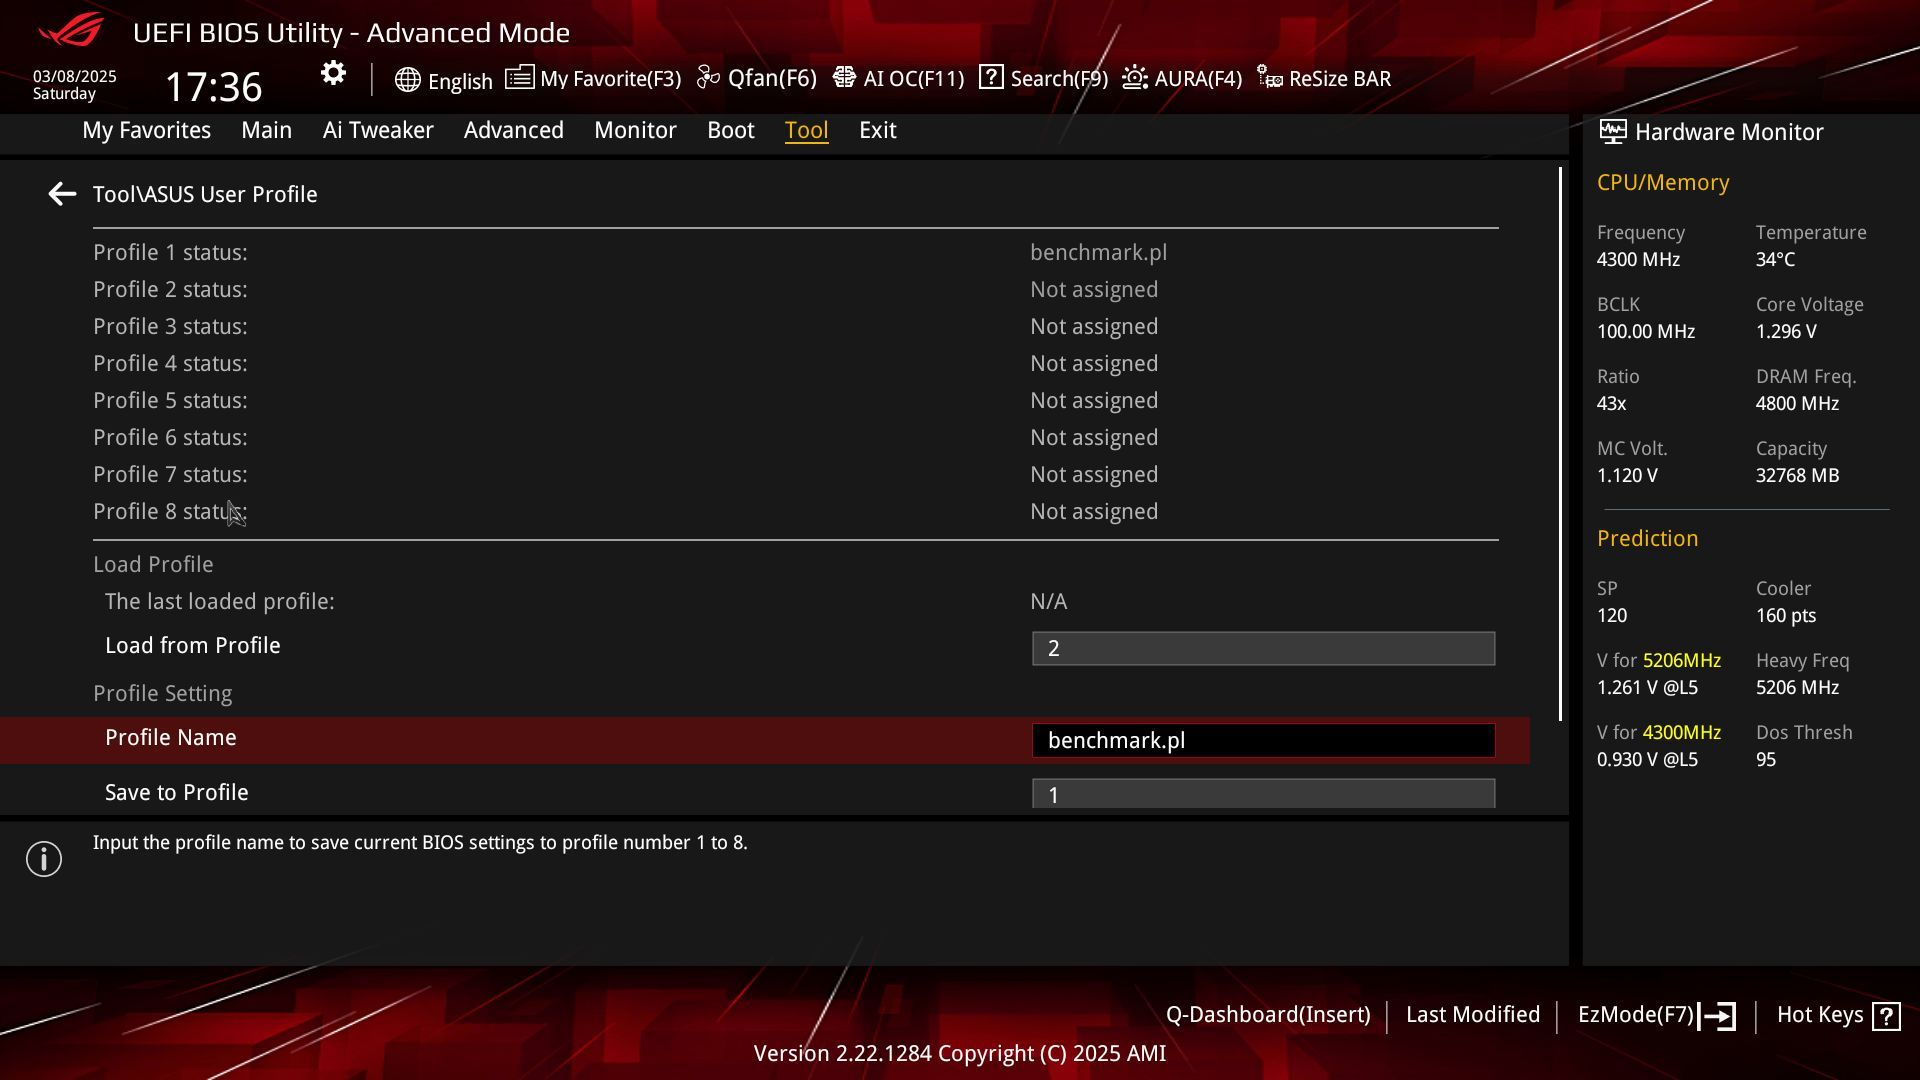Open the My Favorites tab
1920x1080 pixels.
(146, 130)
